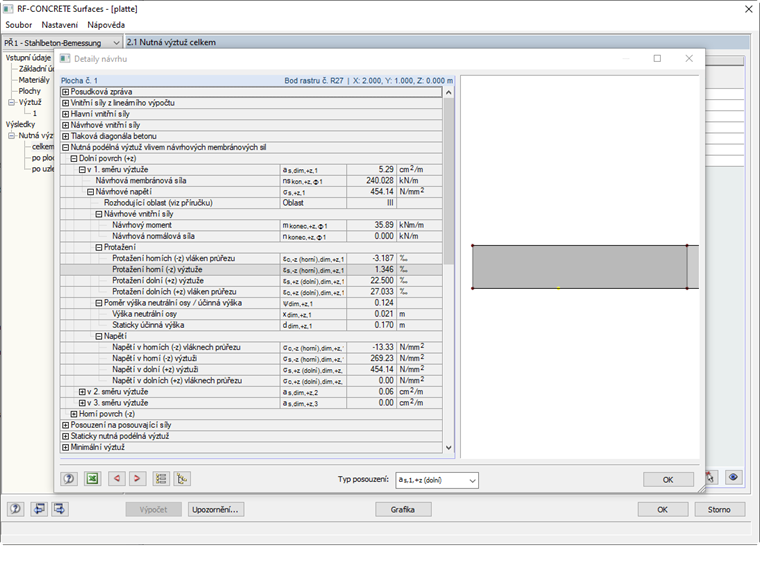
Task: Collapse v 1. směru výztuže node
Action: click(82, 170)
